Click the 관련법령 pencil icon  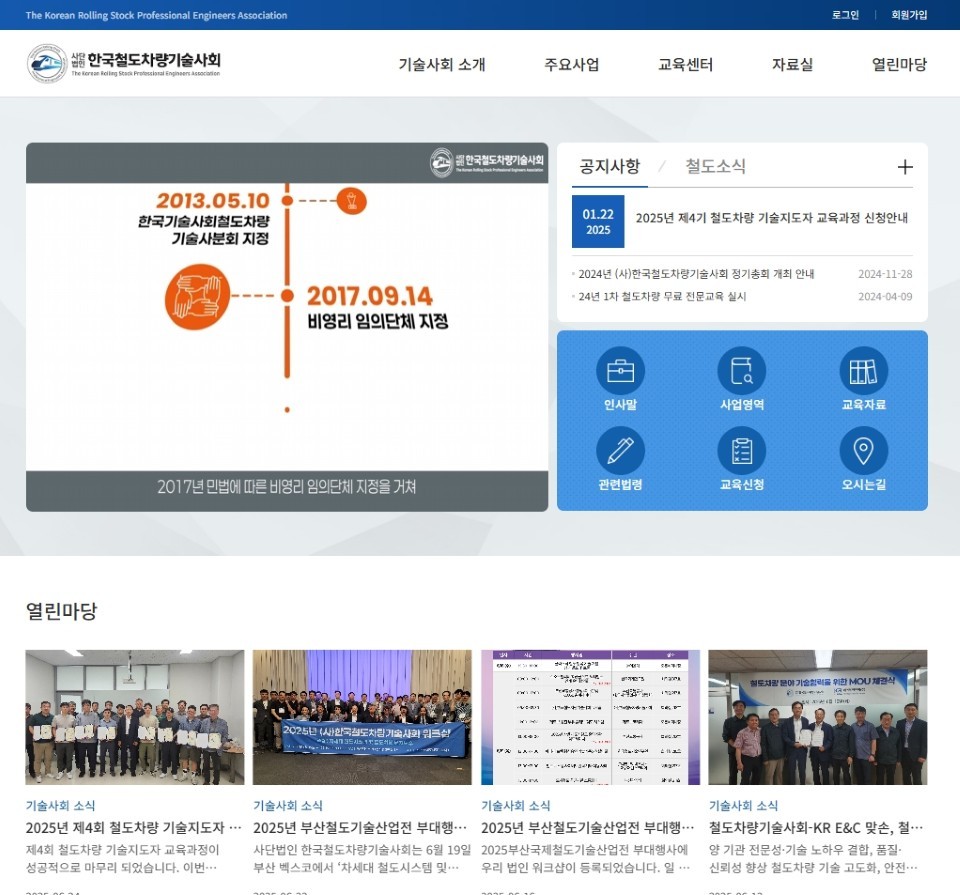pyautogui.click(x=620, y=451)
